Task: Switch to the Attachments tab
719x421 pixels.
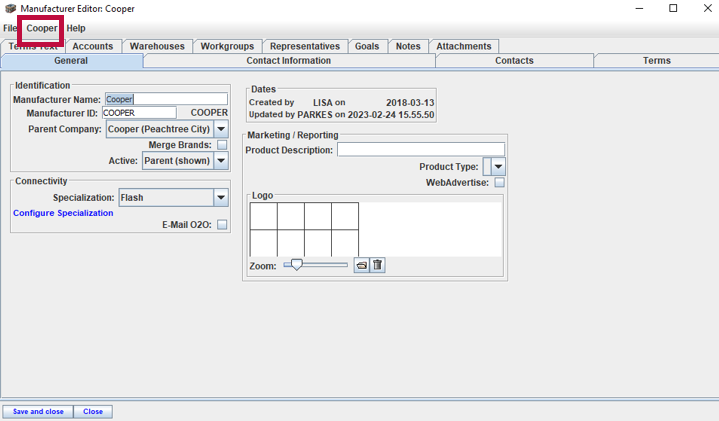Action: pyautogui.click(x=464, y=46)
